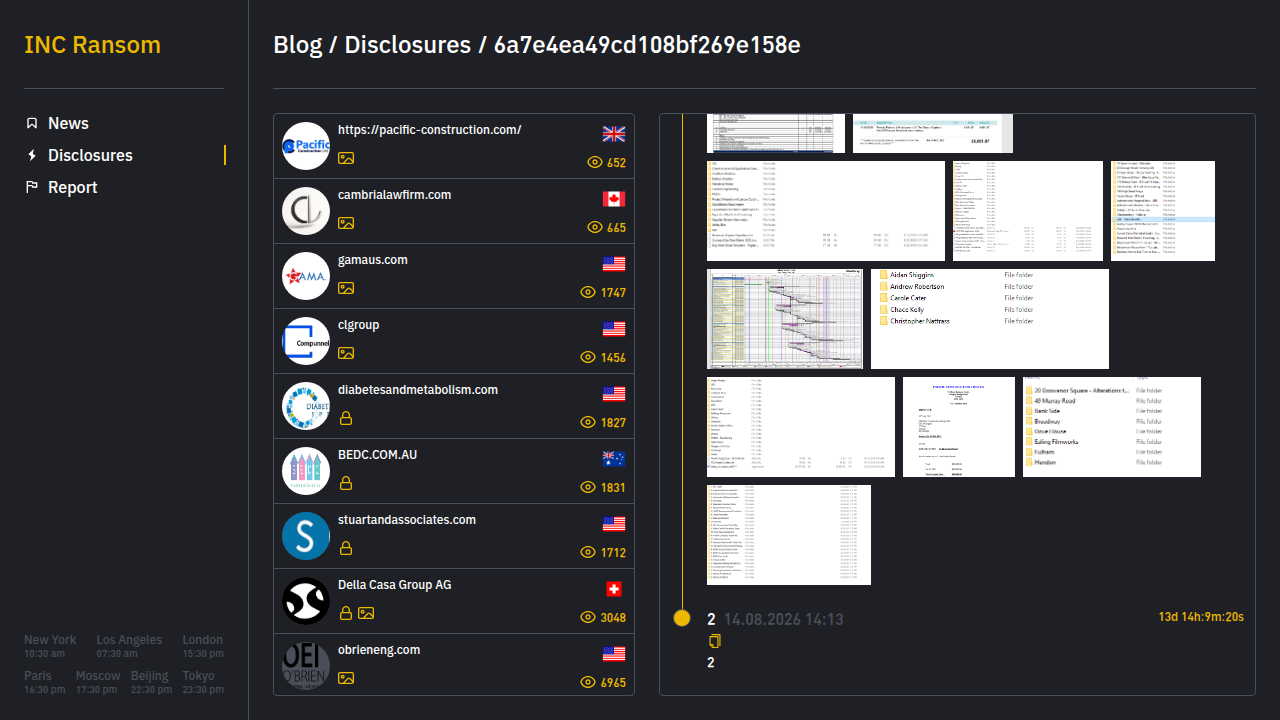Click the US flag on obrieneng.com row

(614, 654)
